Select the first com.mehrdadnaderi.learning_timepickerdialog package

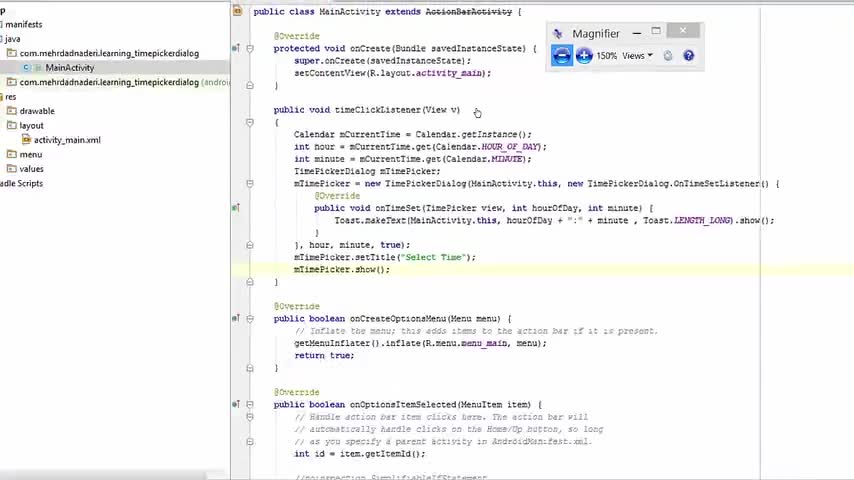click(x=109, y=53)
